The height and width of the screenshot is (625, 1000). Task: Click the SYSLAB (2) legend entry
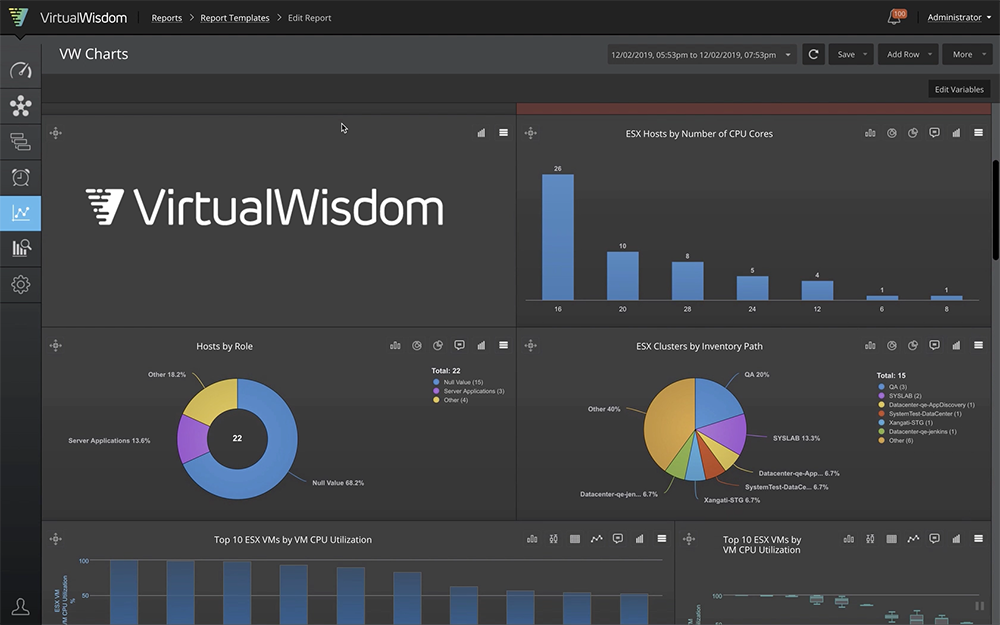900,395
